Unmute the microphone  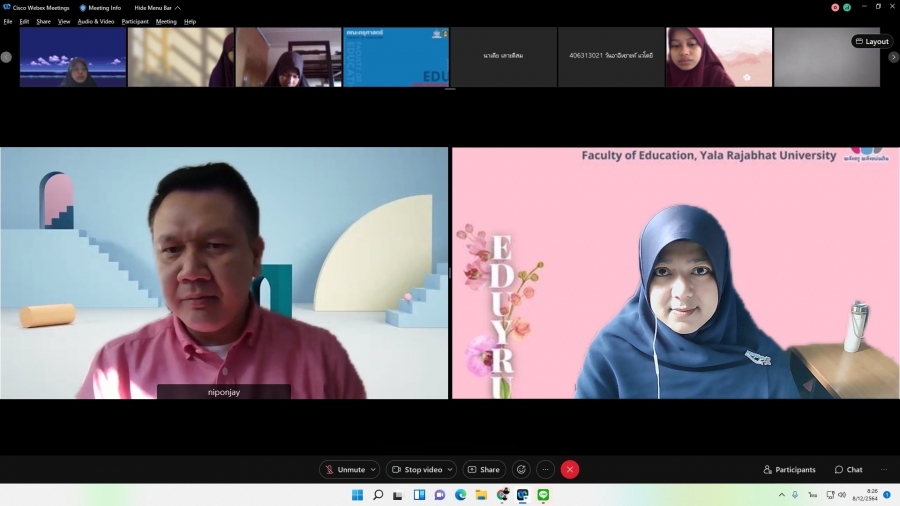coord(344,469)
